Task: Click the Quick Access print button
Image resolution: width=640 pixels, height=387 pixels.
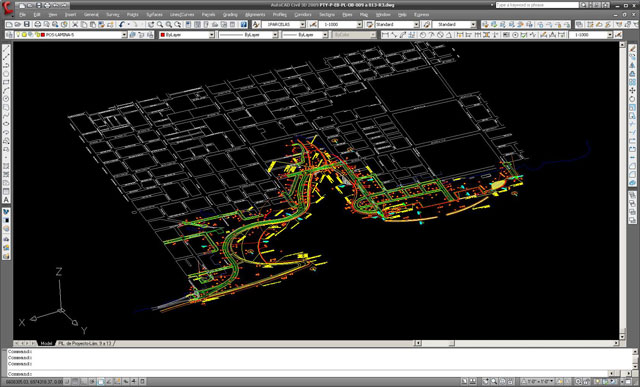Action: click(x=47, y=5)
